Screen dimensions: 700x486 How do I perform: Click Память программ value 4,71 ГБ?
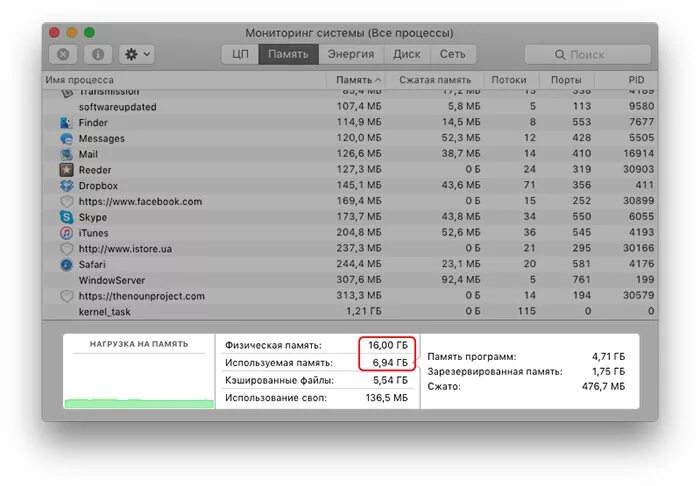608,357
